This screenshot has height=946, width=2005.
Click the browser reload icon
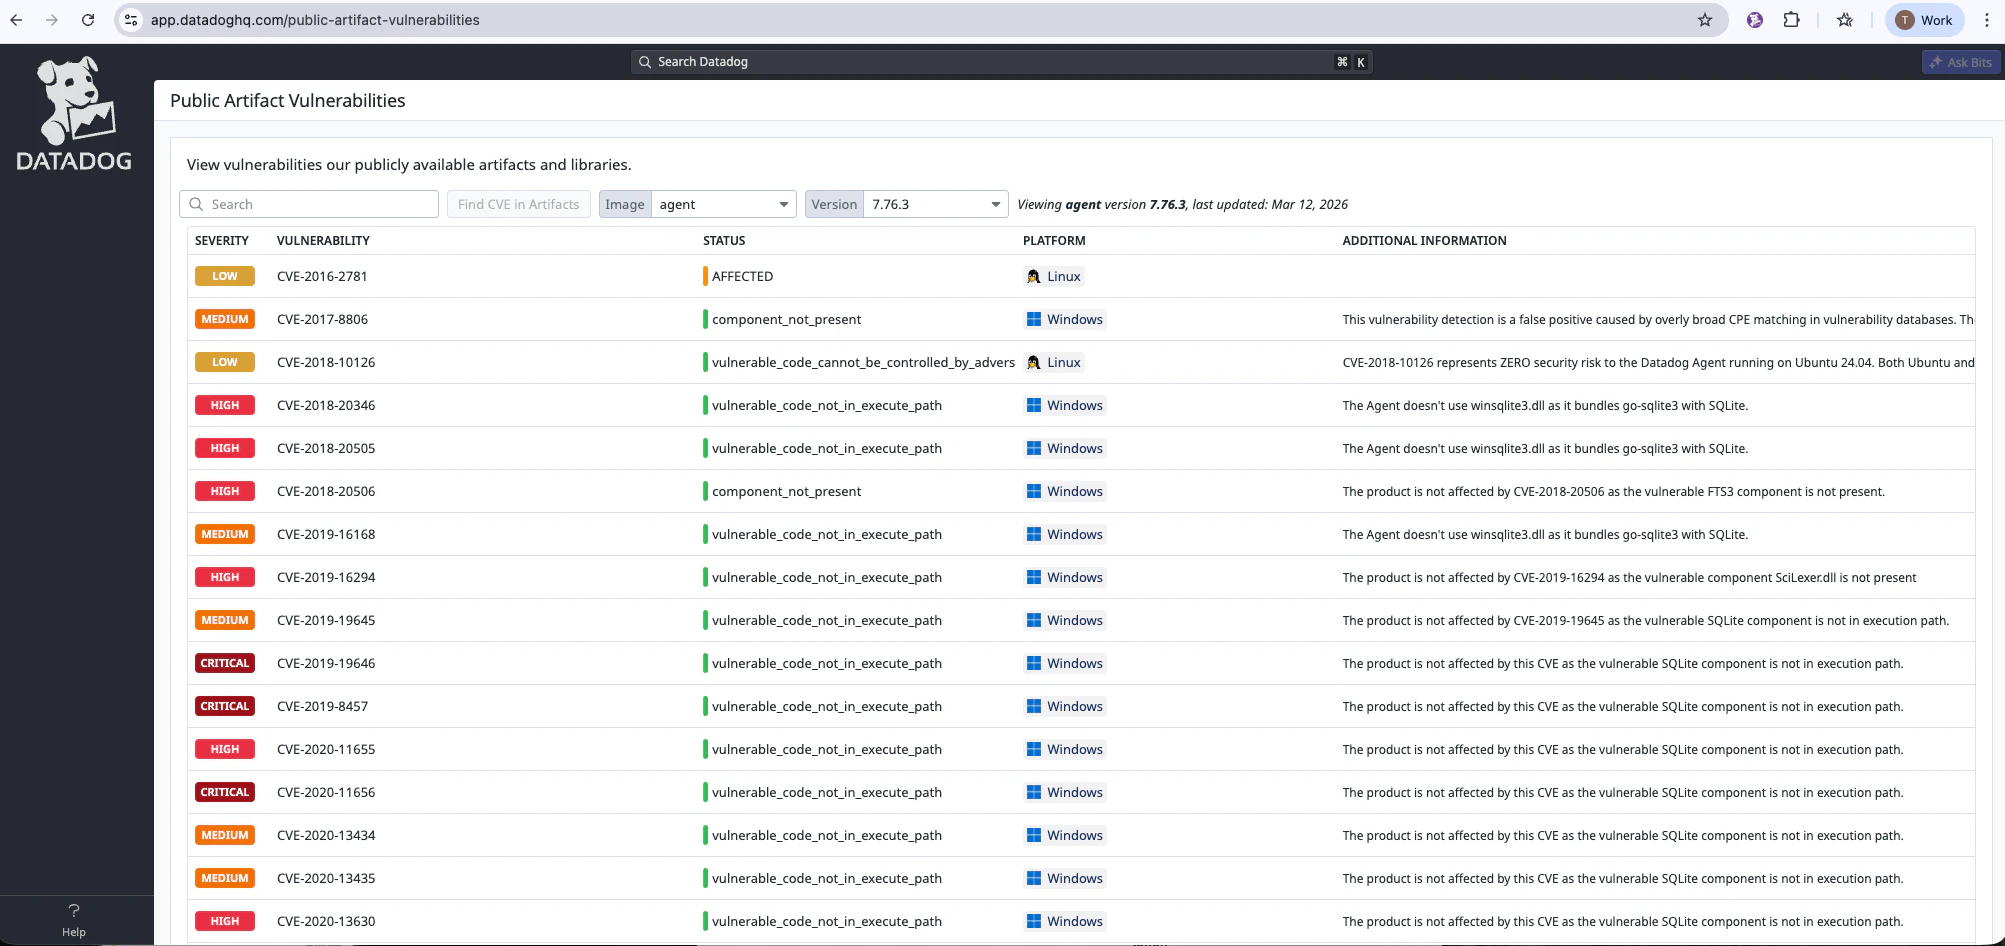tap(88, 20)
